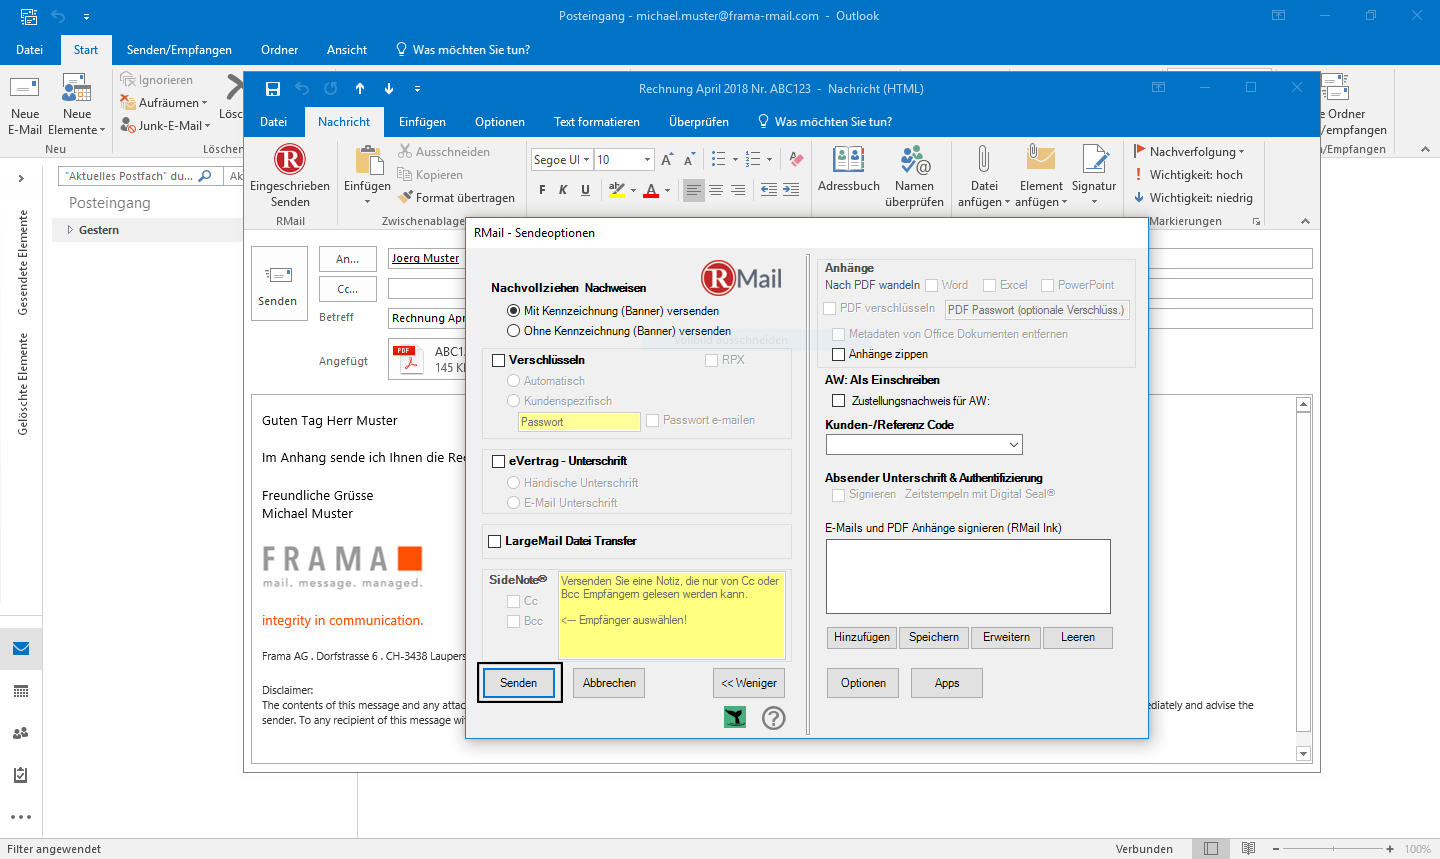Enable the LargeMail Datei Transfer checkbox
This screenshot has width=1440, height=859.
pos(495,542)
